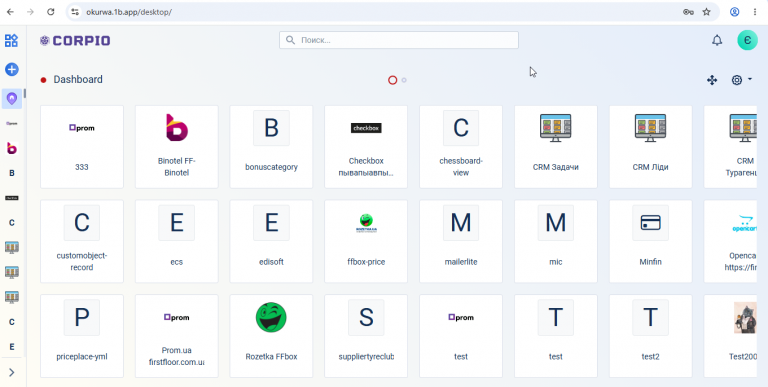Go back in the browser
Viewport: 768px width, 387px height.
(10, 12)
